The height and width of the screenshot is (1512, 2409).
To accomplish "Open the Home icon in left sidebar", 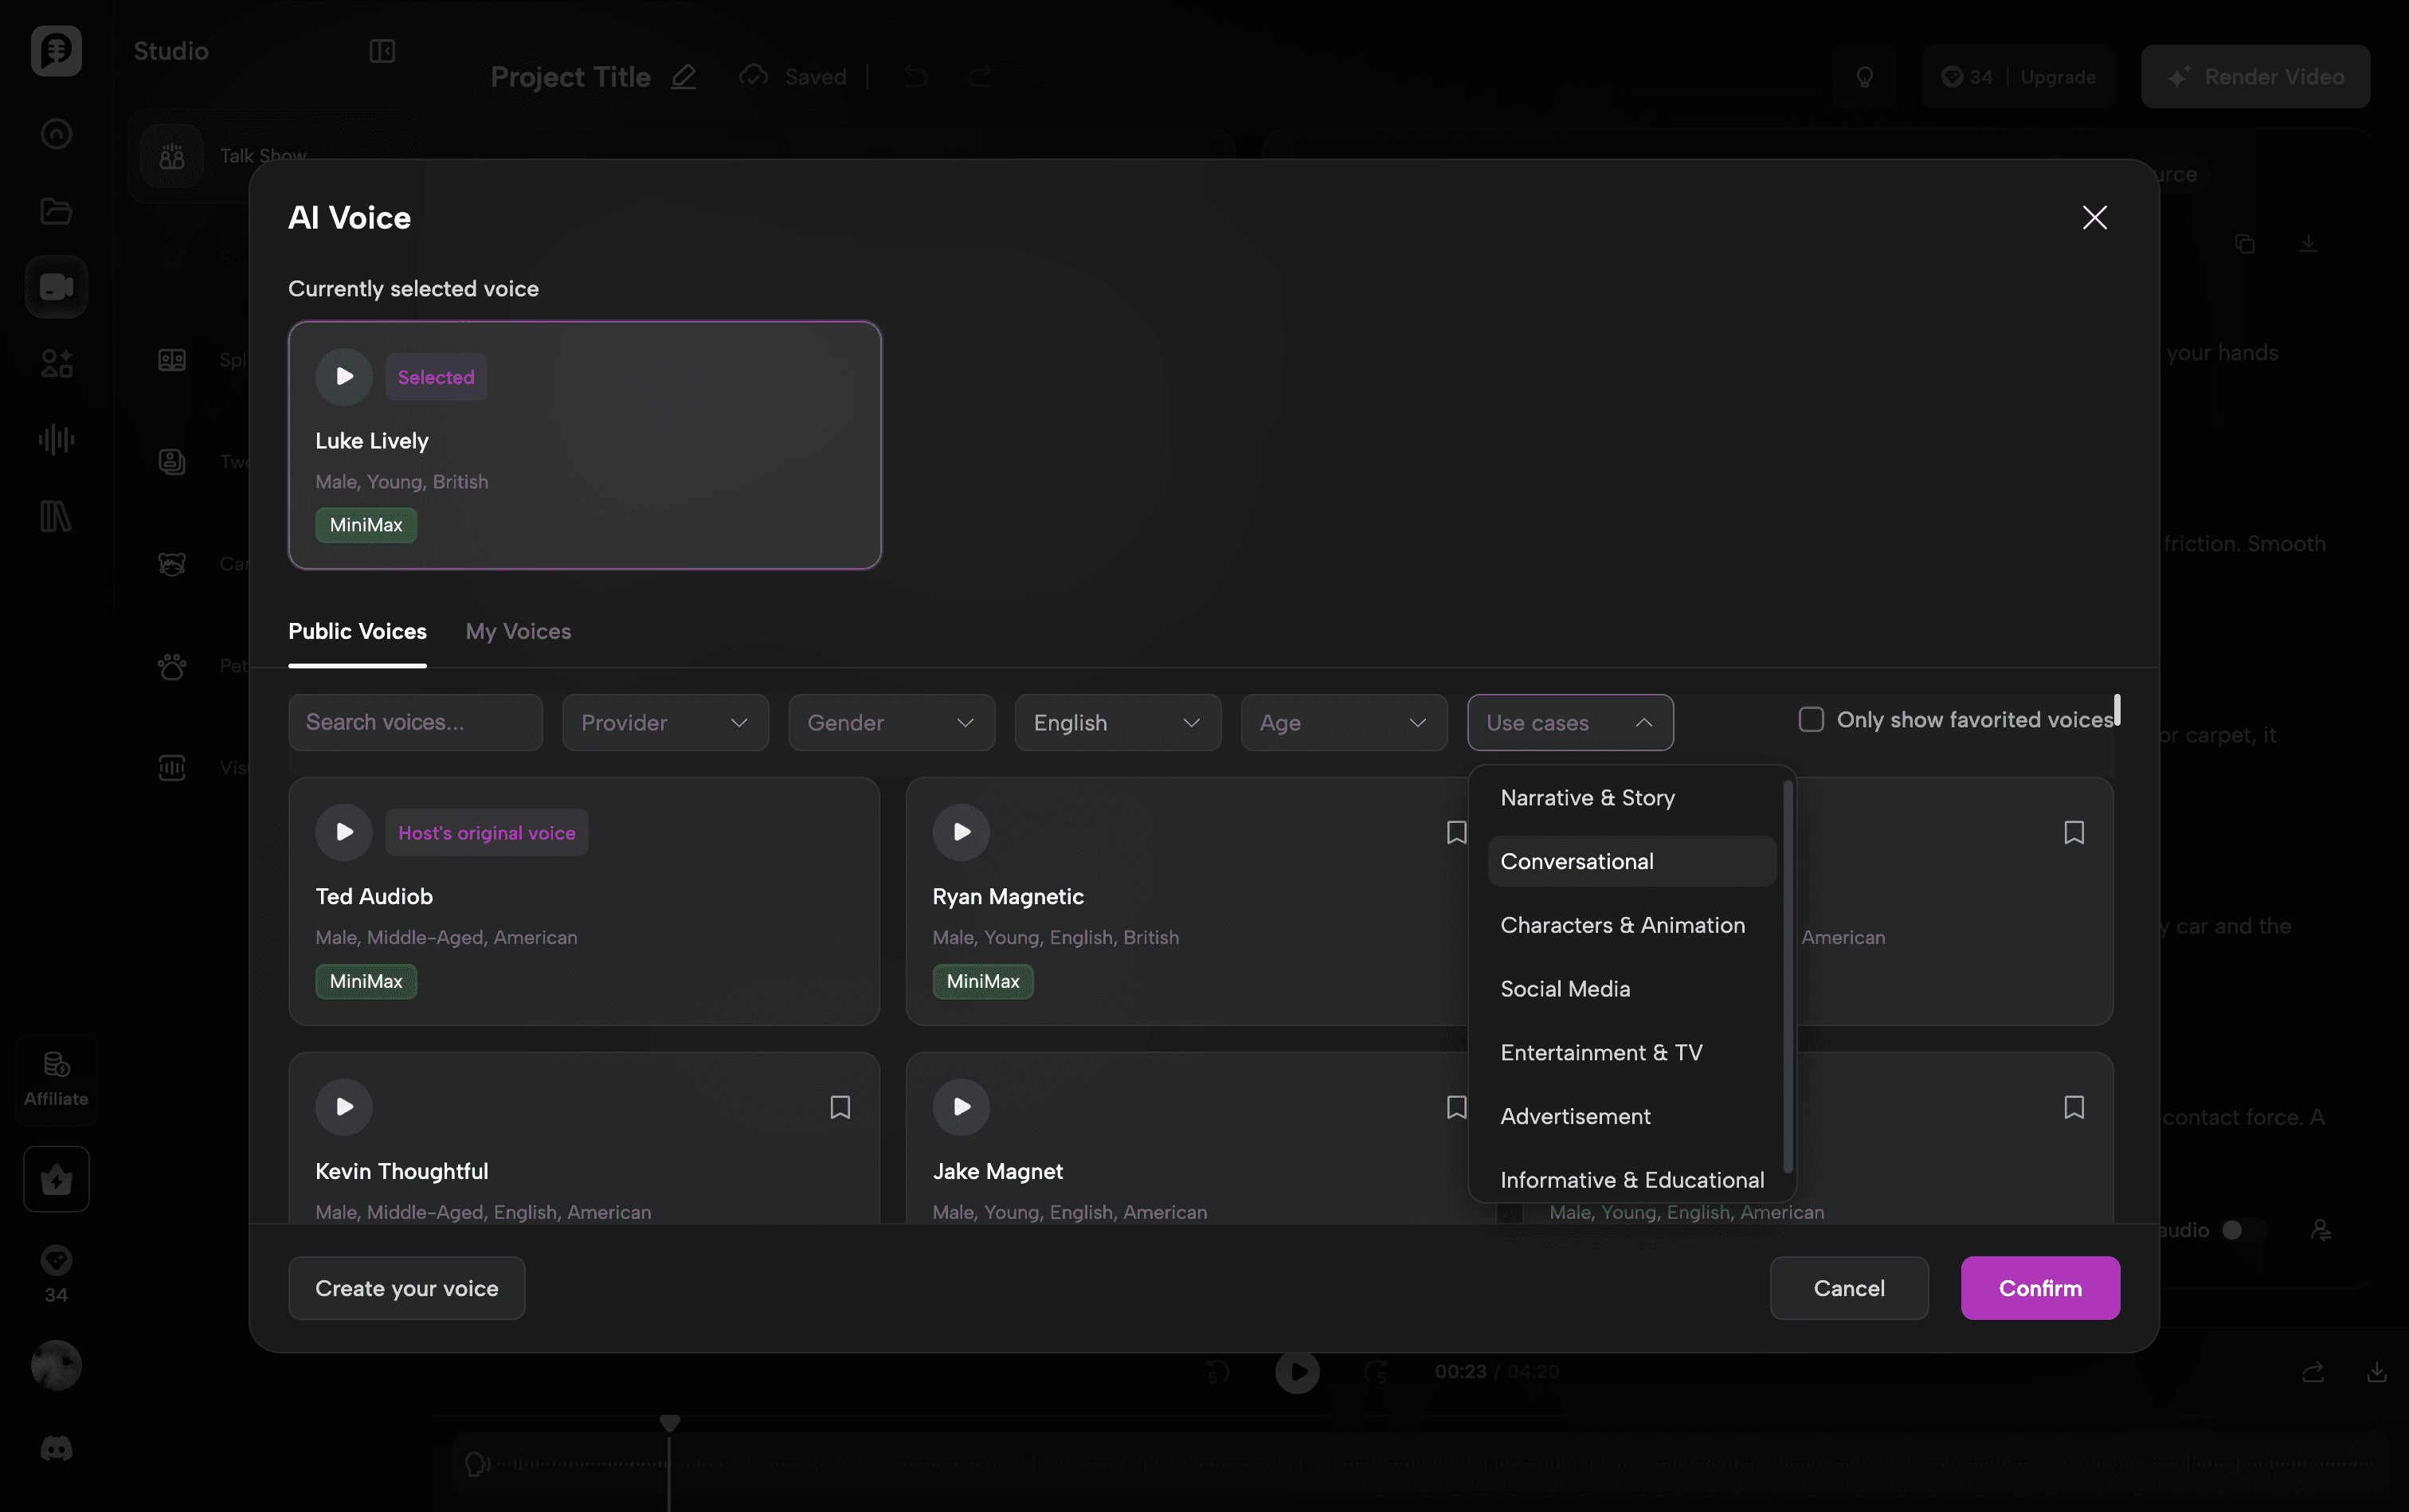I will [56, 134].
